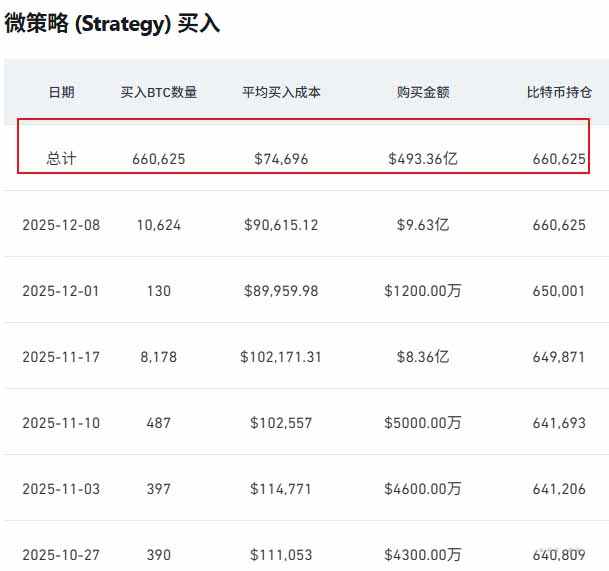Click the purchase amount $4300.00万
Screen dimensions: 609x571
(x=423, y=555)
